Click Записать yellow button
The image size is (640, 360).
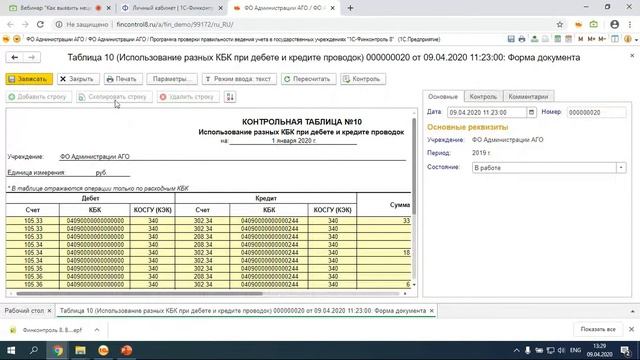coord(29,79)
